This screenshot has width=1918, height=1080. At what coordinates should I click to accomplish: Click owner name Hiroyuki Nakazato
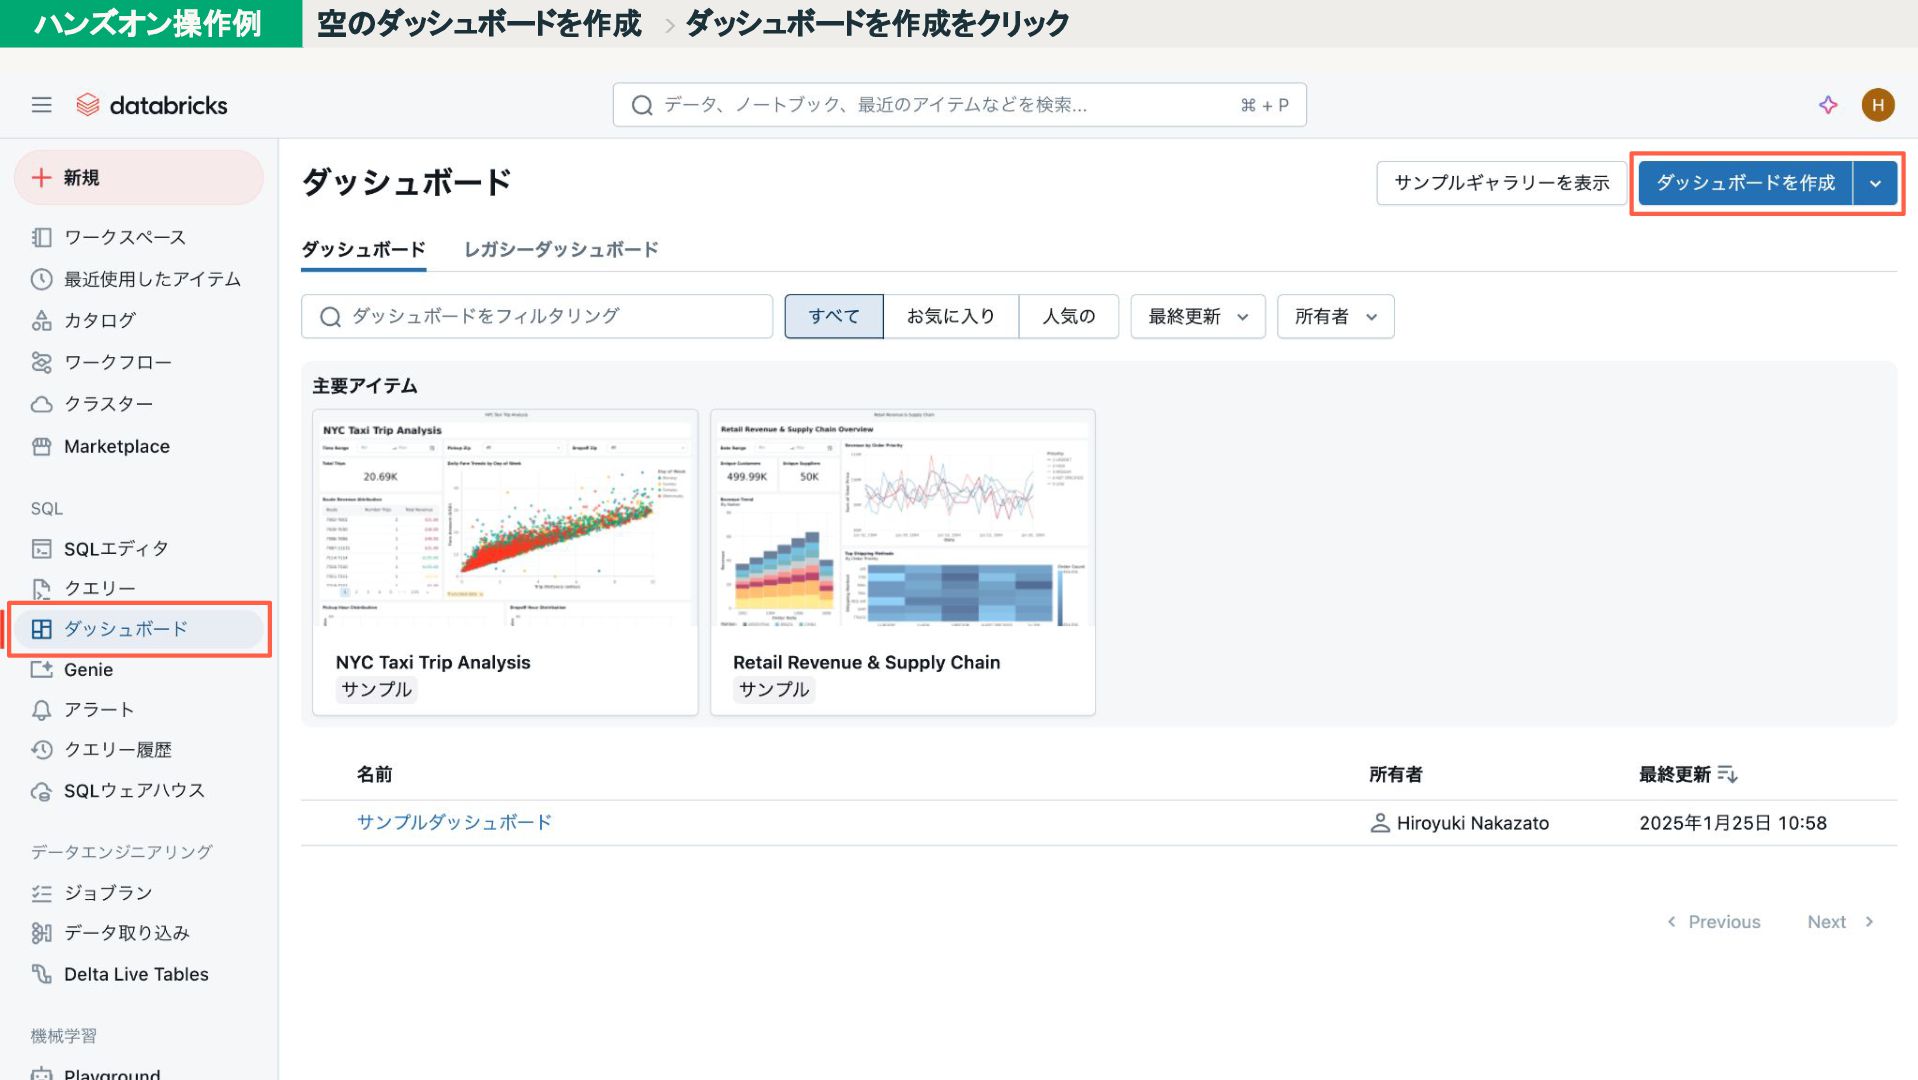point(1473,823)
